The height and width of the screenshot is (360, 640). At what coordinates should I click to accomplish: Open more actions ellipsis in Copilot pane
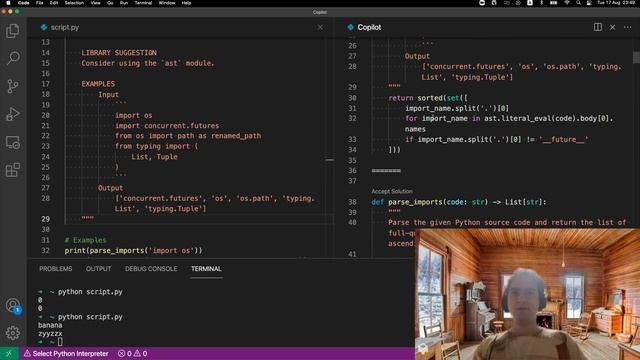(627, 27)
